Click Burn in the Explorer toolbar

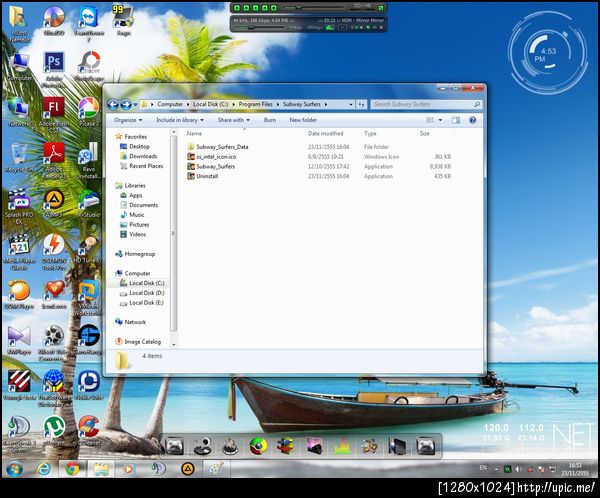click(x=270, y=120)
